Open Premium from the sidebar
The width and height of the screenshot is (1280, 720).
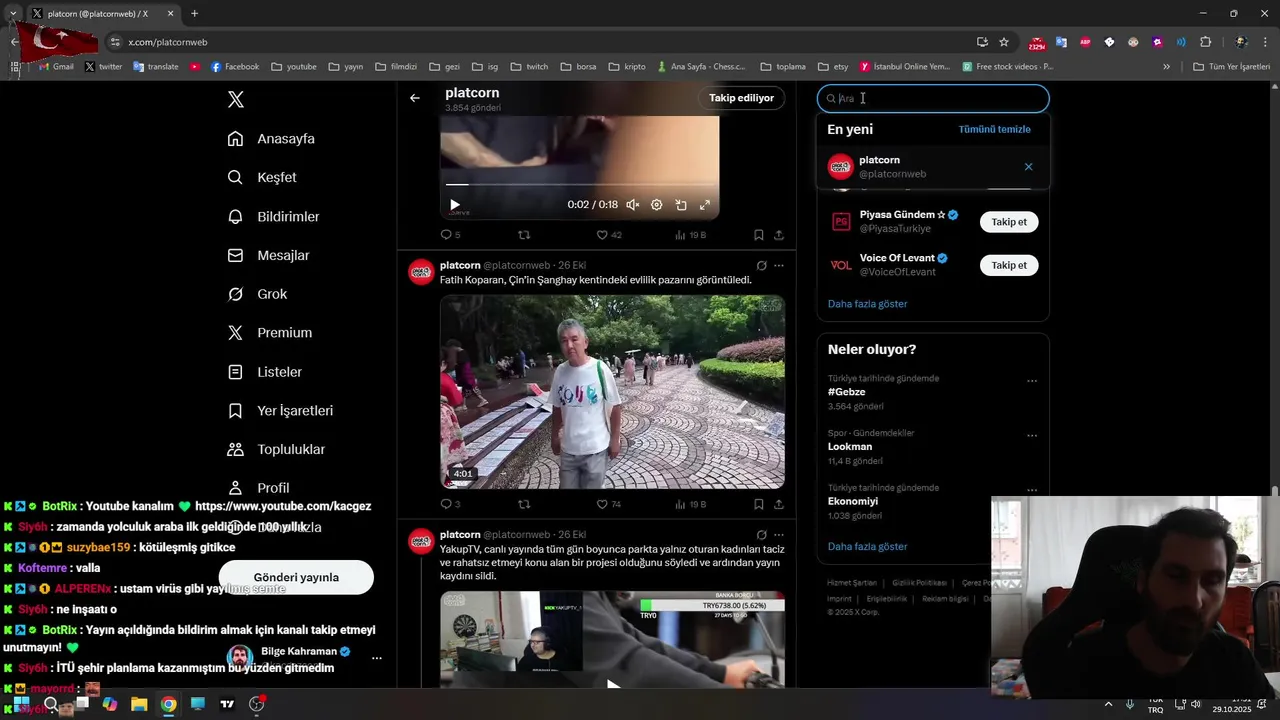(x=270, y=333)
